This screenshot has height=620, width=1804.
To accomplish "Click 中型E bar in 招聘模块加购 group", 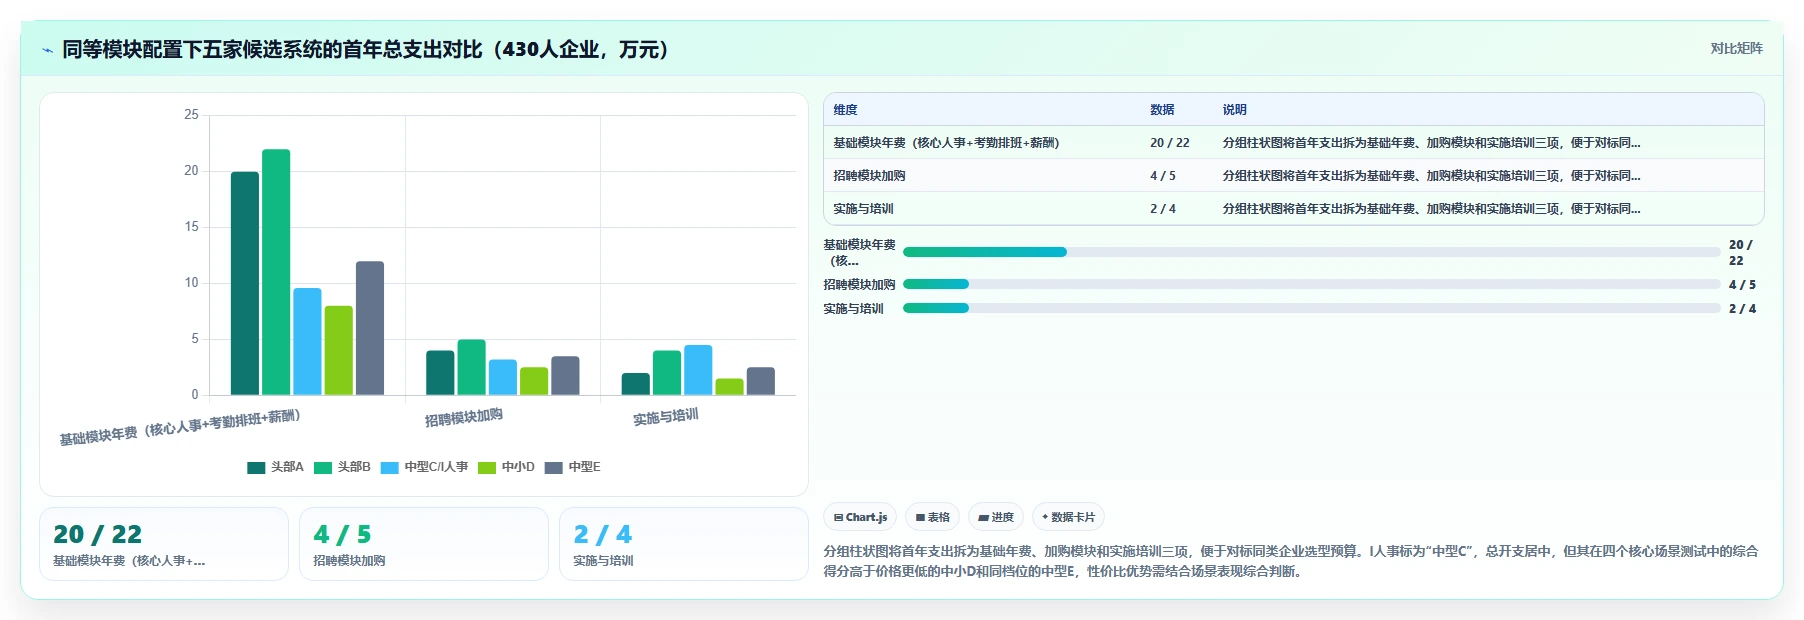I will point(565,376).
